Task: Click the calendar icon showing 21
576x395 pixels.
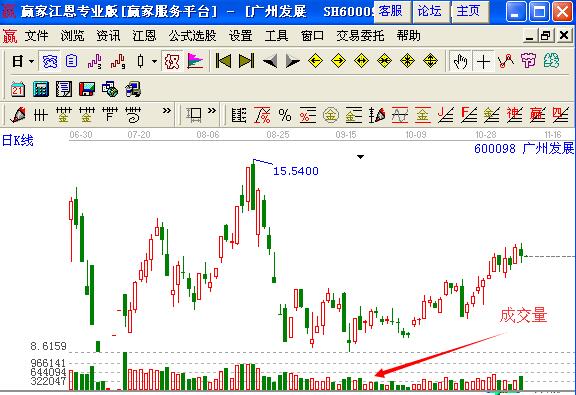Action: pyautogui.click(x=18, y=89)
